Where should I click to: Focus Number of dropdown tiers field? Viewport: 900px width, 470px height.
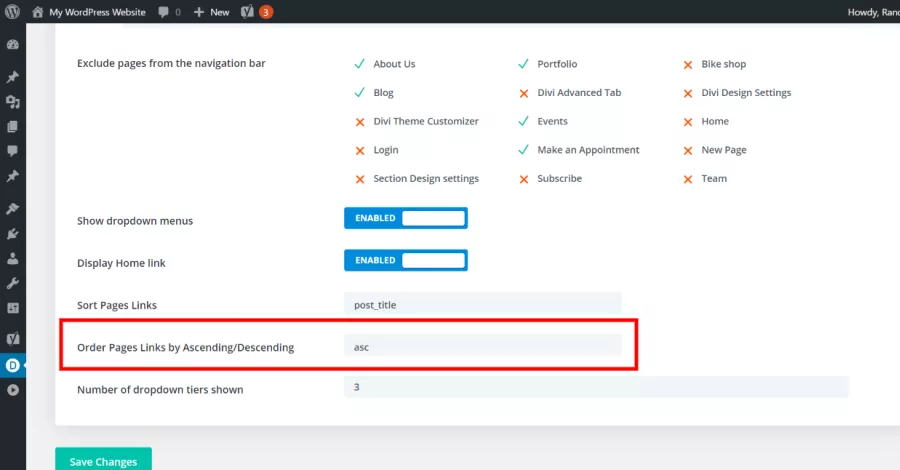point(596,387)
